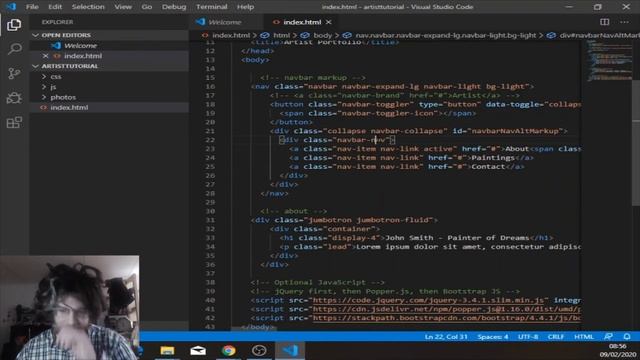The width and height of the screenshot is (640, 360).
Task: Open the Debug view bug icon
Action: [14, 98]
